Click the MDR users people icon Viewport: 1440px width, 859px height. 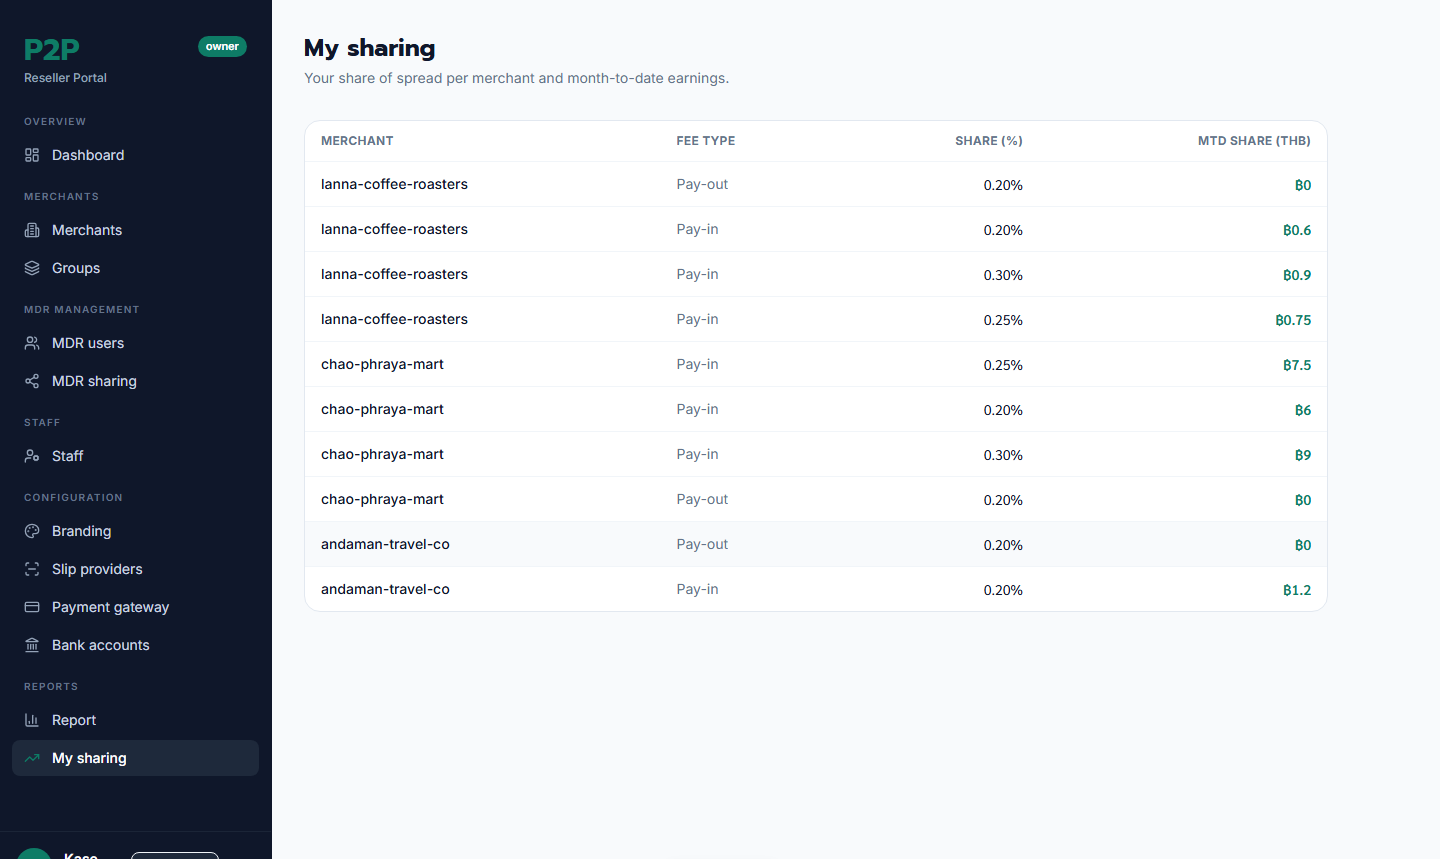32,343
